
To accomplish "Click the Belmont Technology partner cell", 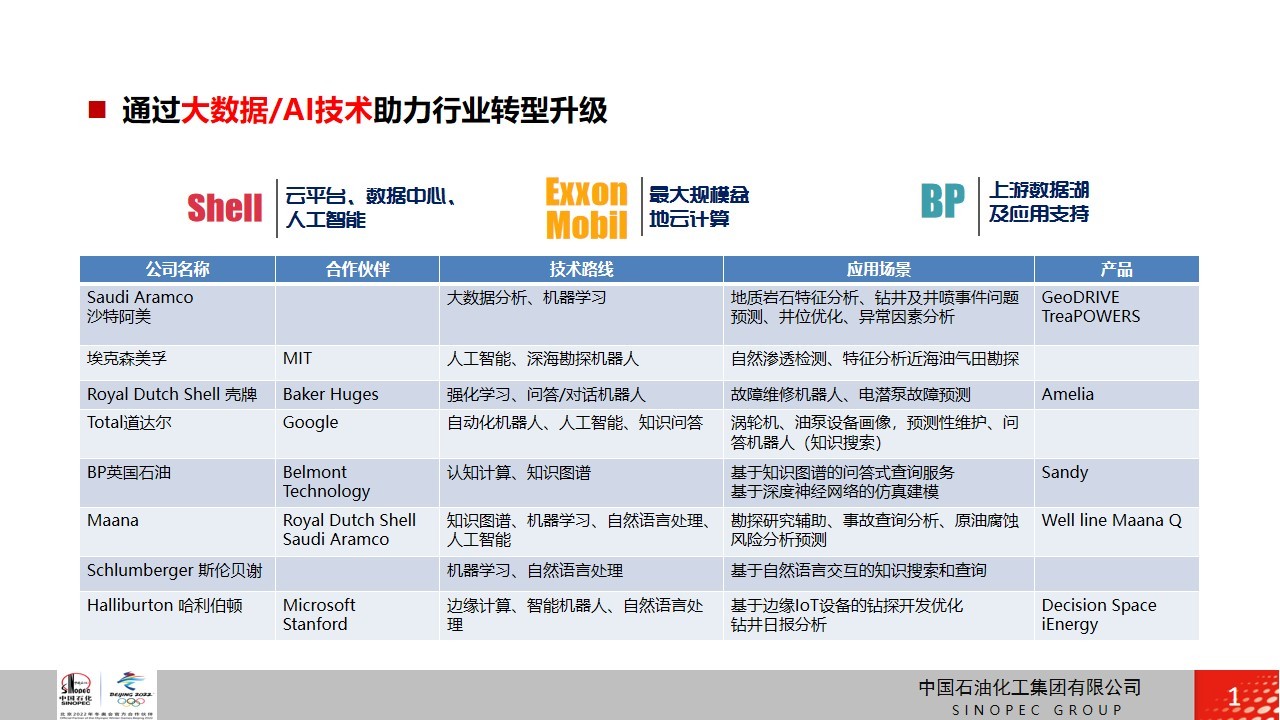I will click(357, 483).
